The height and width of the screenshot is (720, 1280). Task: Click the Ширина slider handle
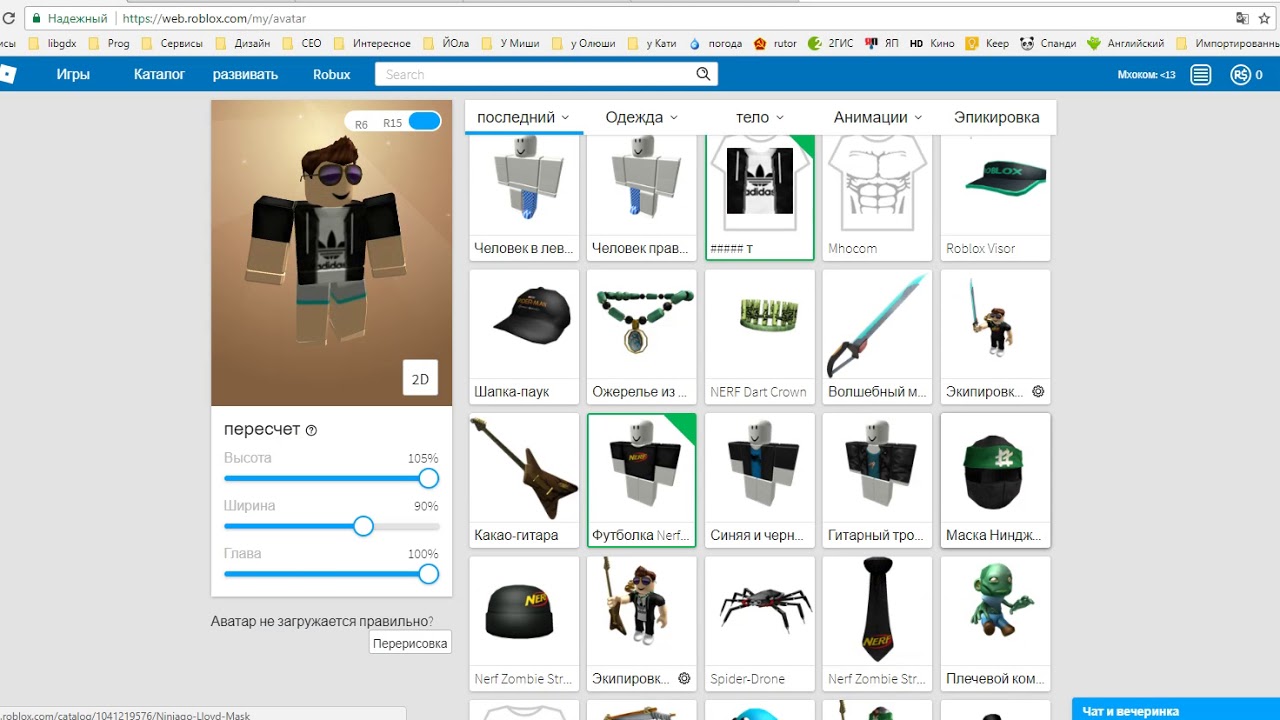[364, 526]
